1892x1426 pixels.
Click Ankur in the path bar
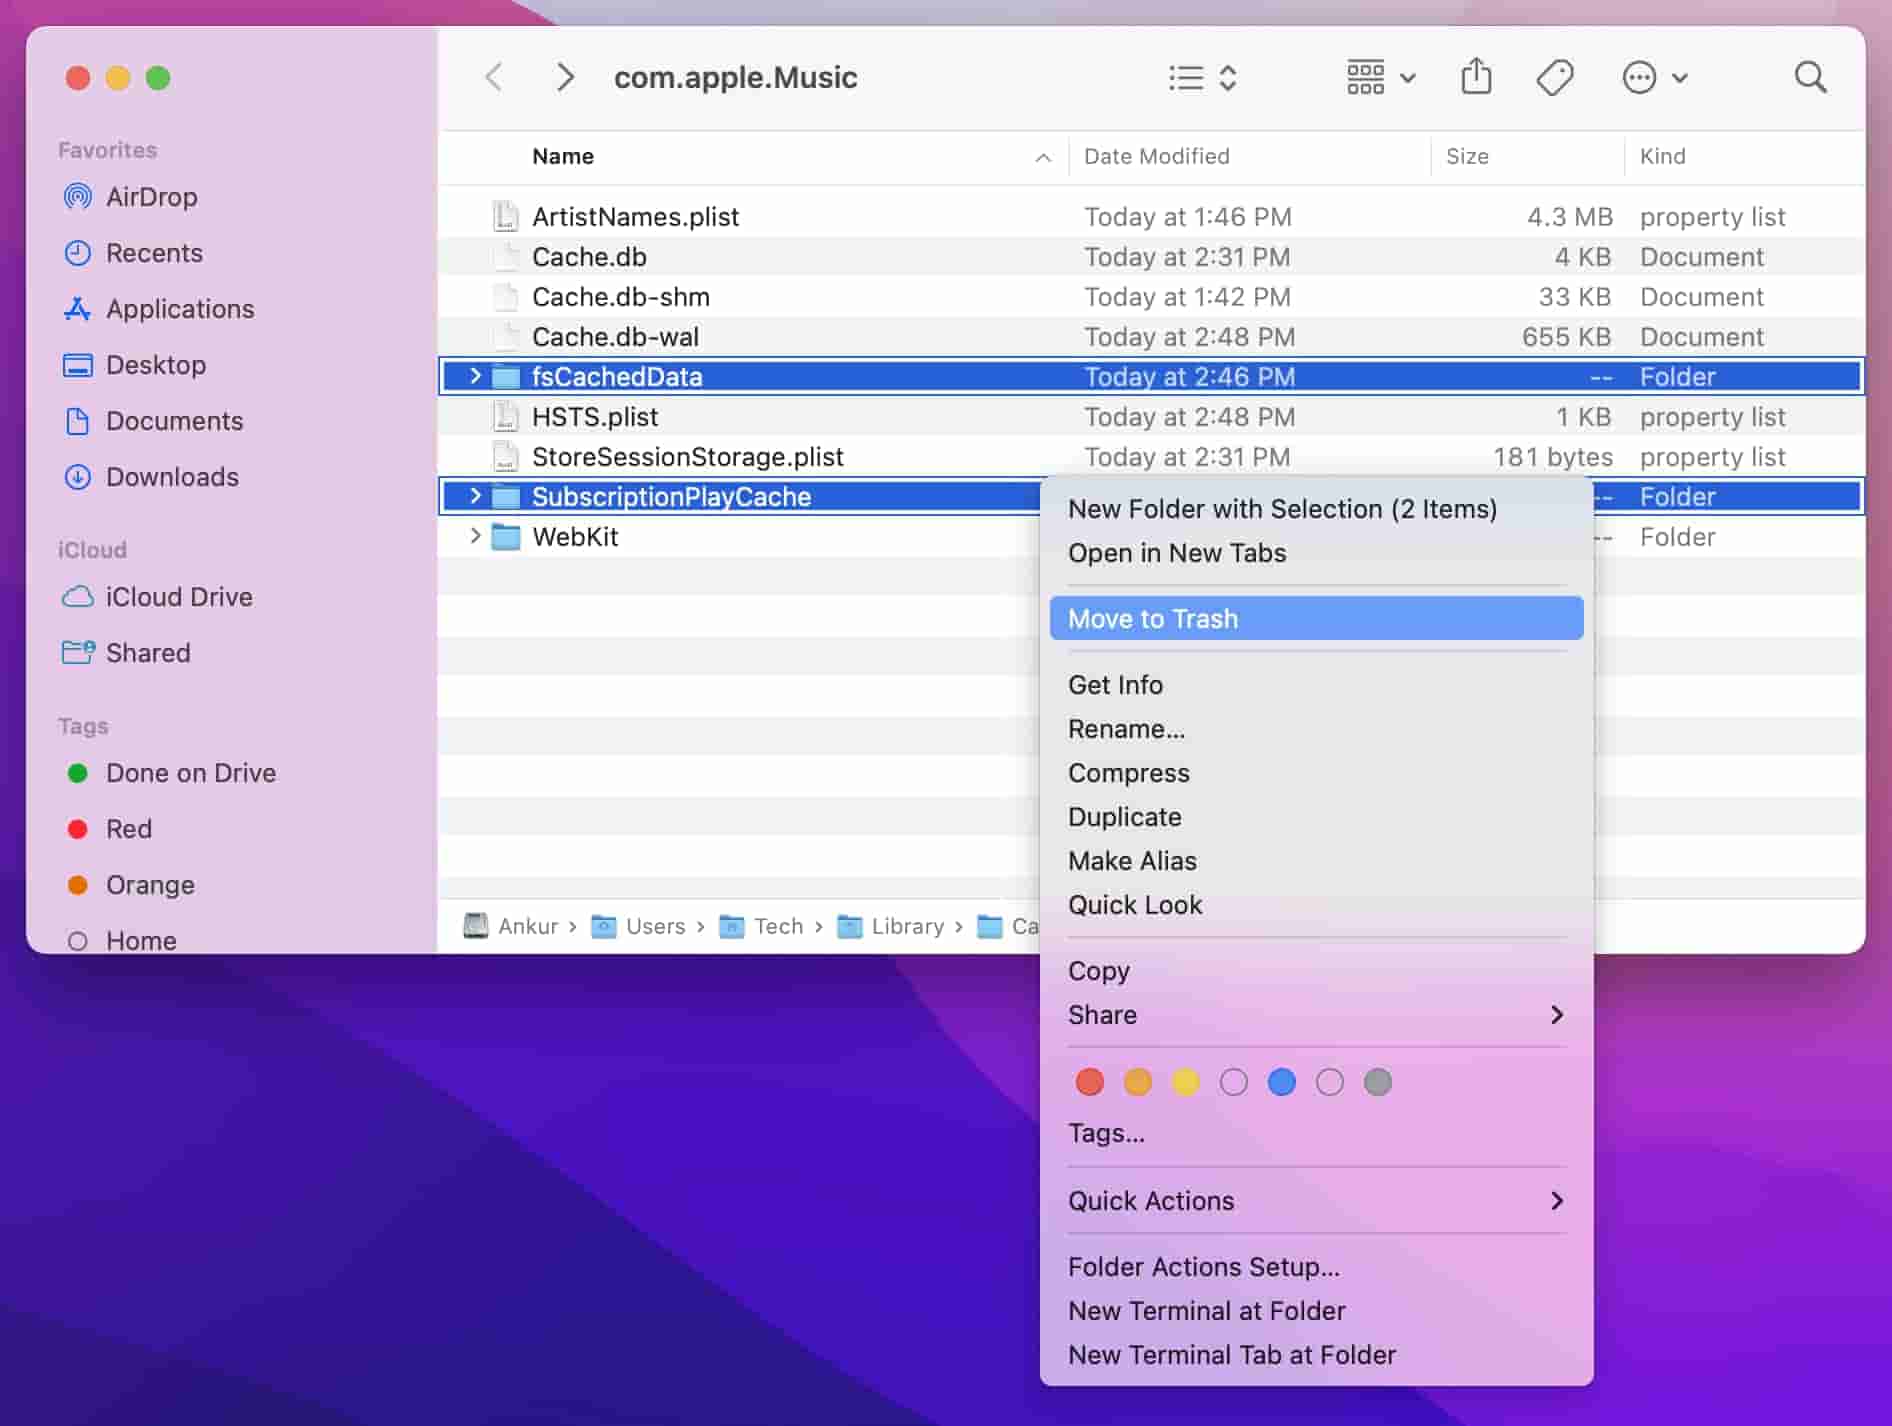point(511,926)
